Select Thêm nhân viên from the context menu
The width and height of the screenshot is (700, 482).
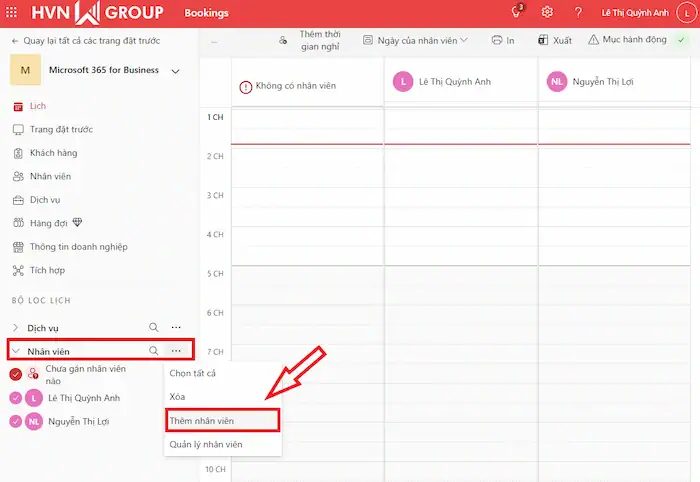point(222,420)
